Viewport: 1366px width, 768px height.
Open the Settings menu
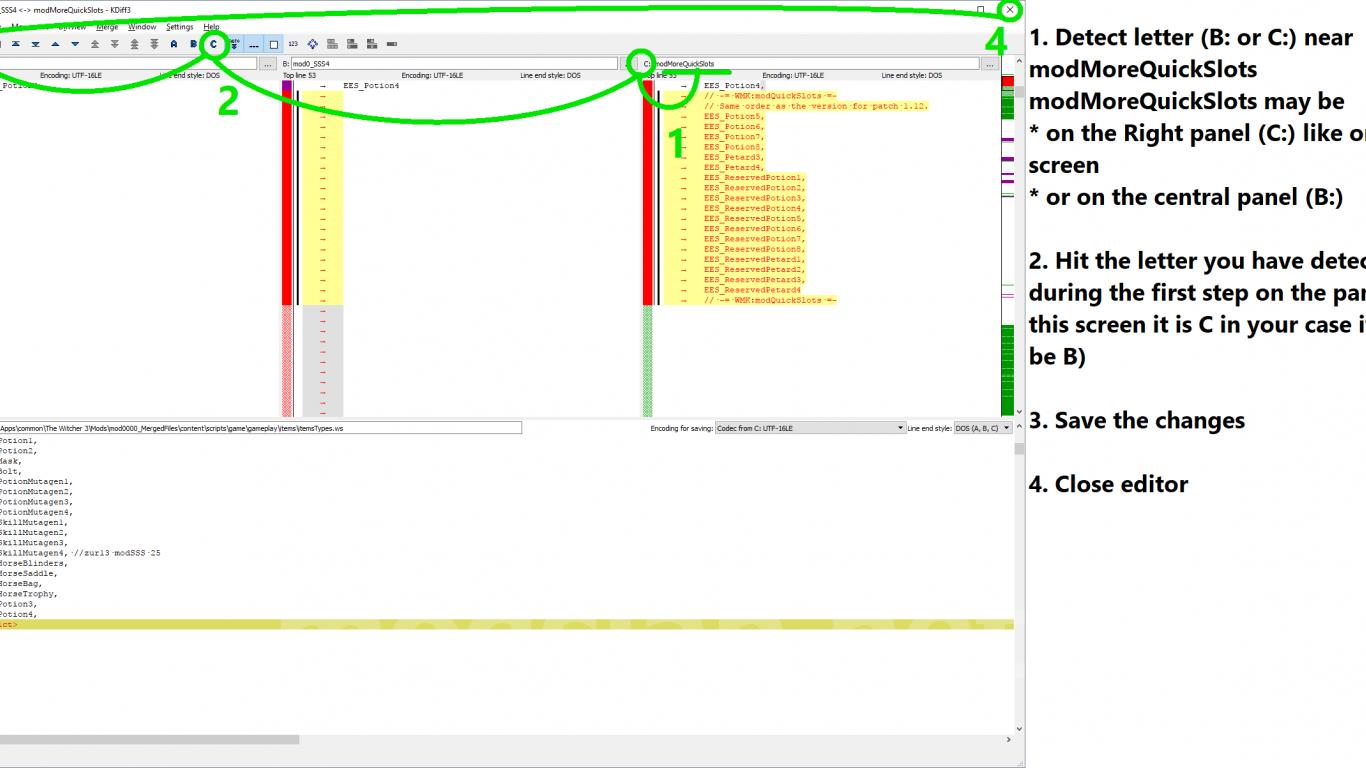tap(180, 27)
